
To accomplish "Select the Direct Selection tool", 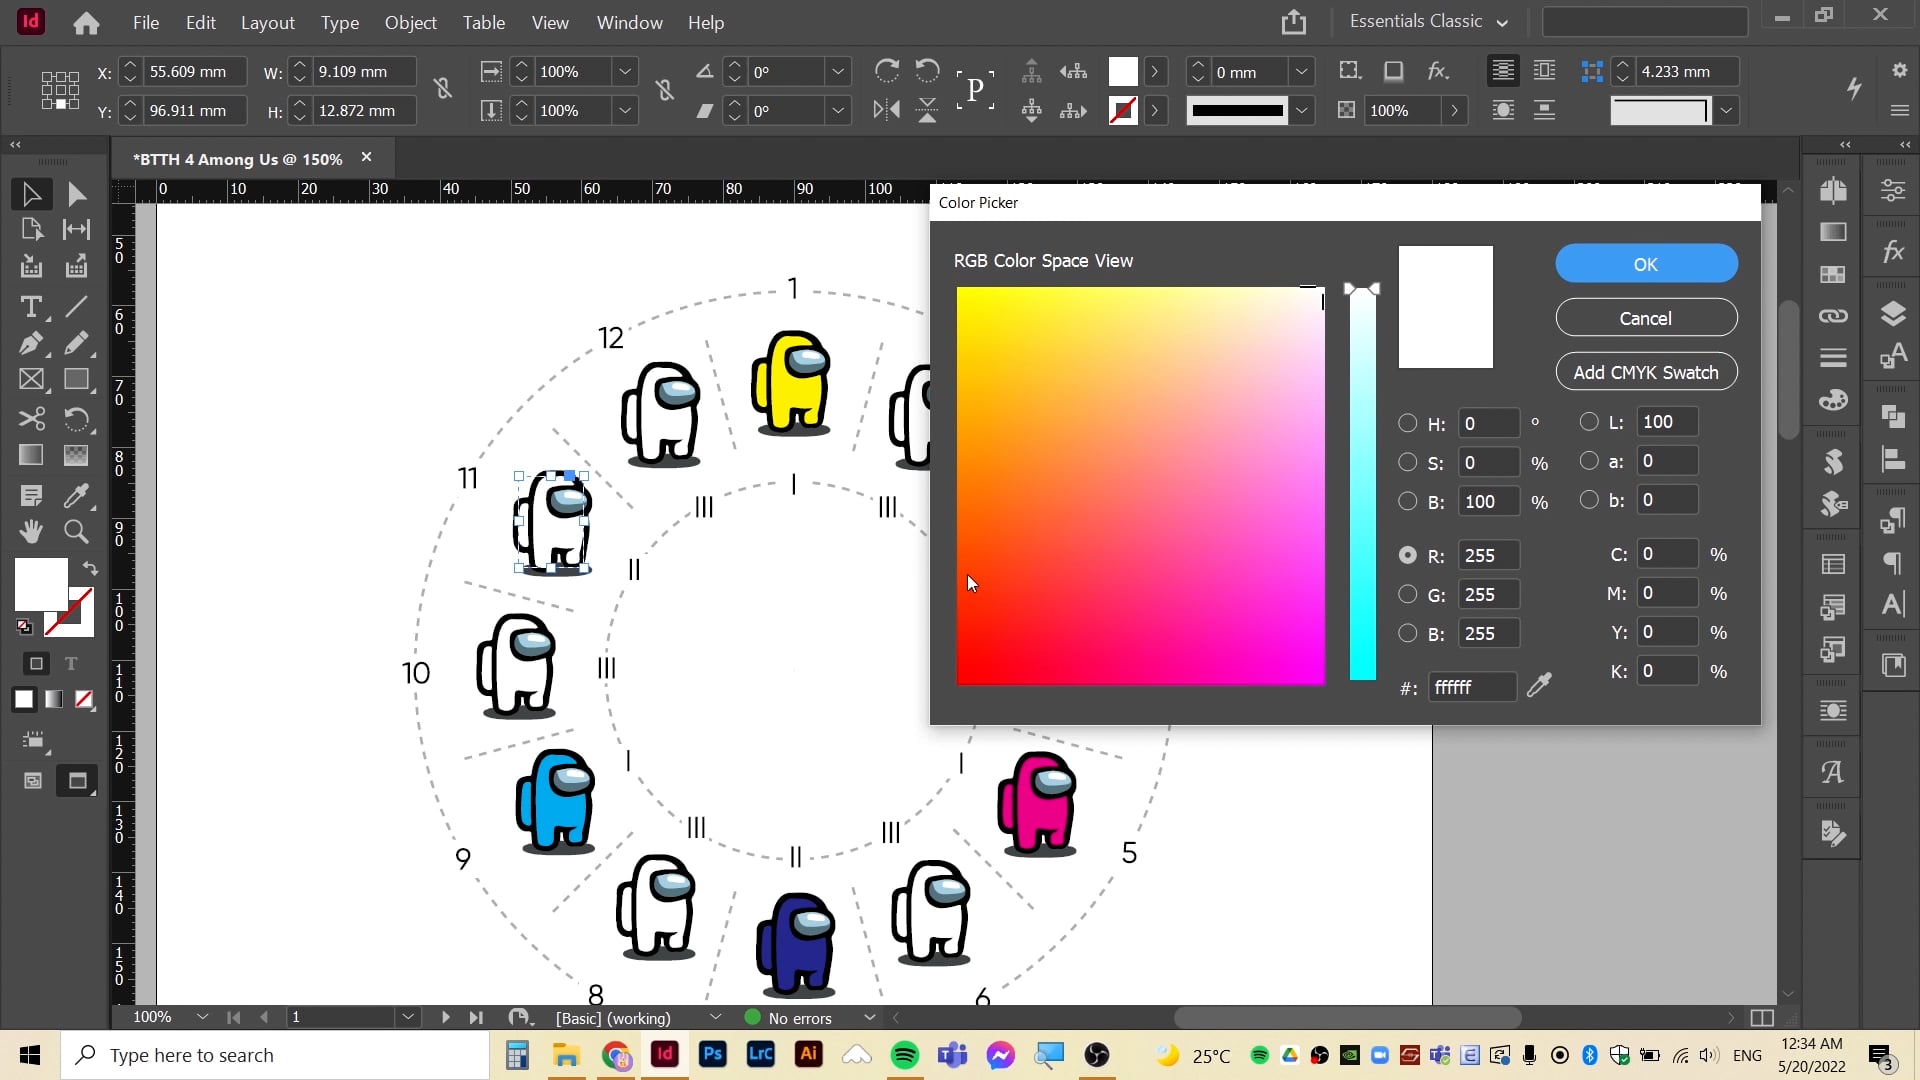I will (77, 194).
